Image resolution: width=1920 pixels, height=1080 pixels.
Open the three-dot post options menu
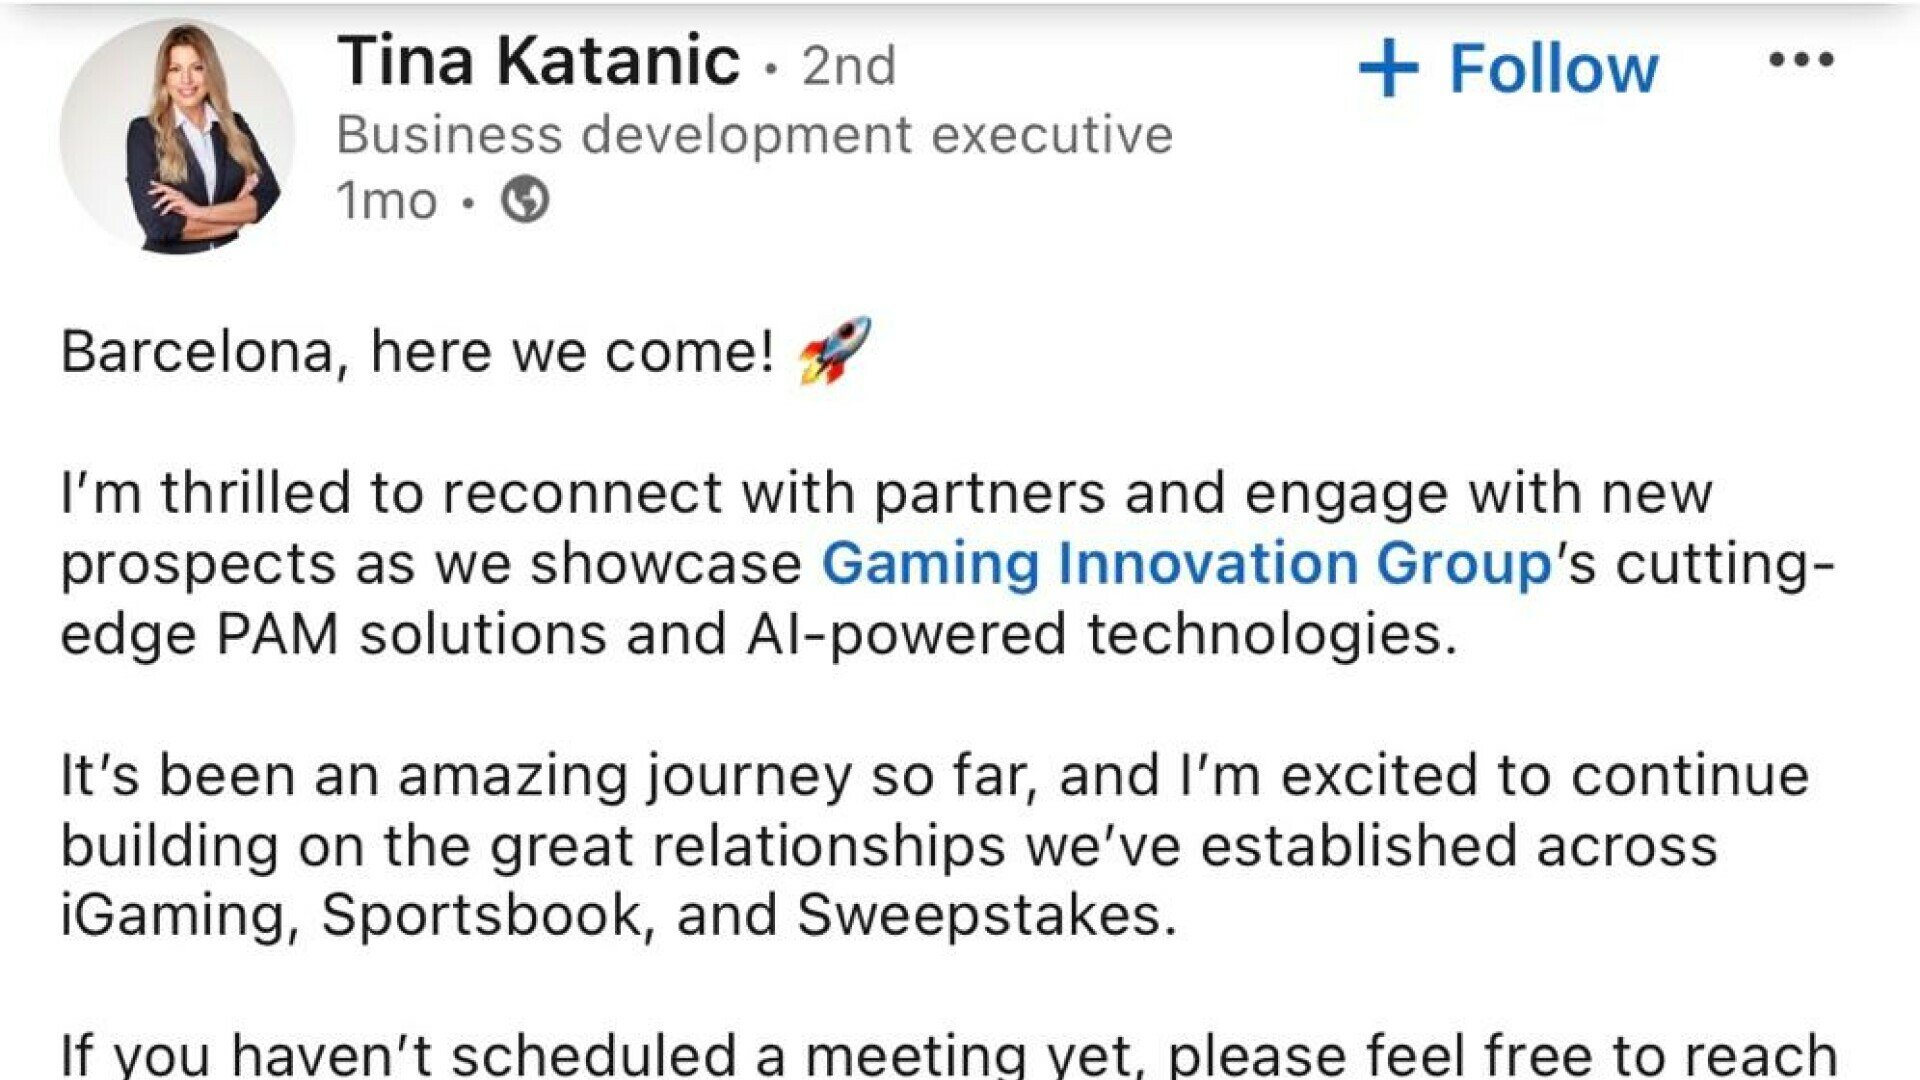1800,60
